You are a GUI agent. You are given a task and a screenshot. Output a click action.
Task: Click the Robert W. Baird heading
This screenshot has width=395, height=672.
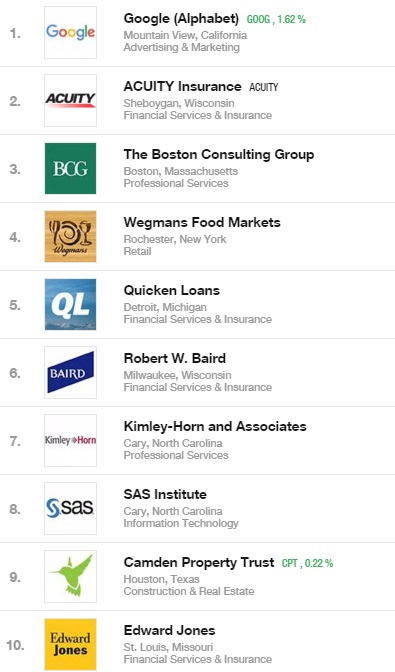point(174,358)
